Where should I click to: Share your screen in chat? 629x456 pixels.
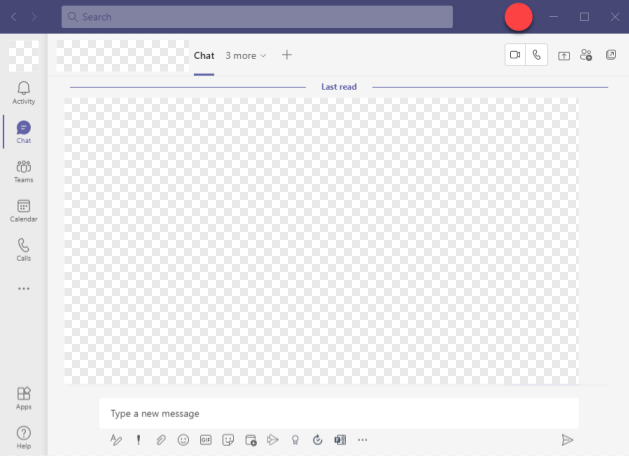click(x=564, y=55)
